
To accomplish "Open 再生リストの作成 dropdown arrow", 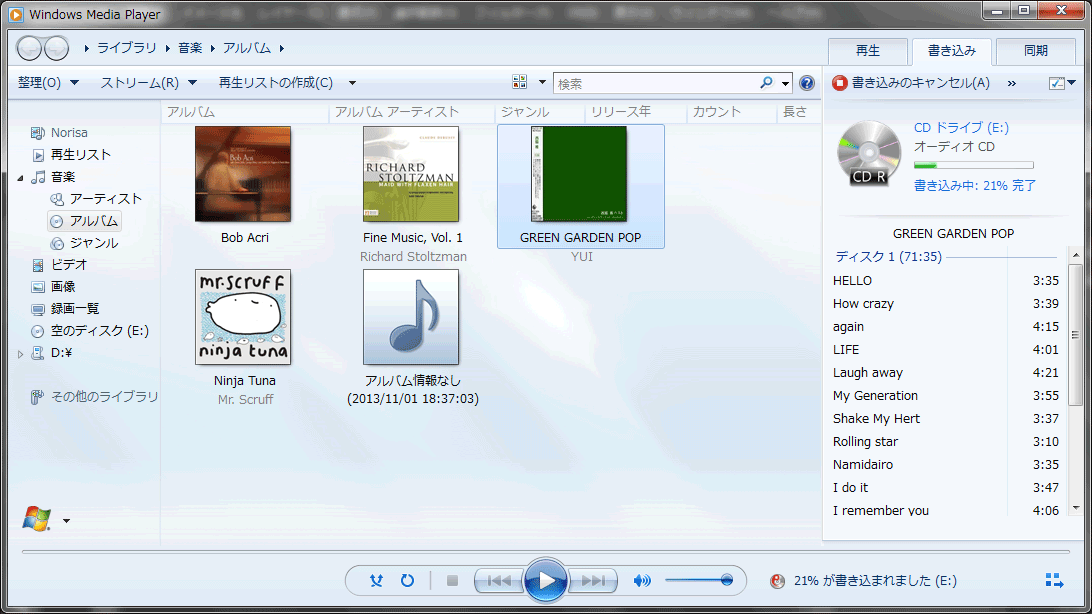I will (x=352, y=83).
